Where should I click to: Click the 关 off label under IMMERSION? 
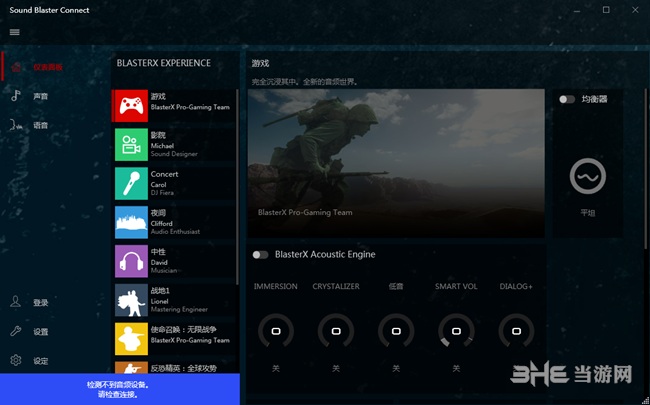tap(276, 368)
